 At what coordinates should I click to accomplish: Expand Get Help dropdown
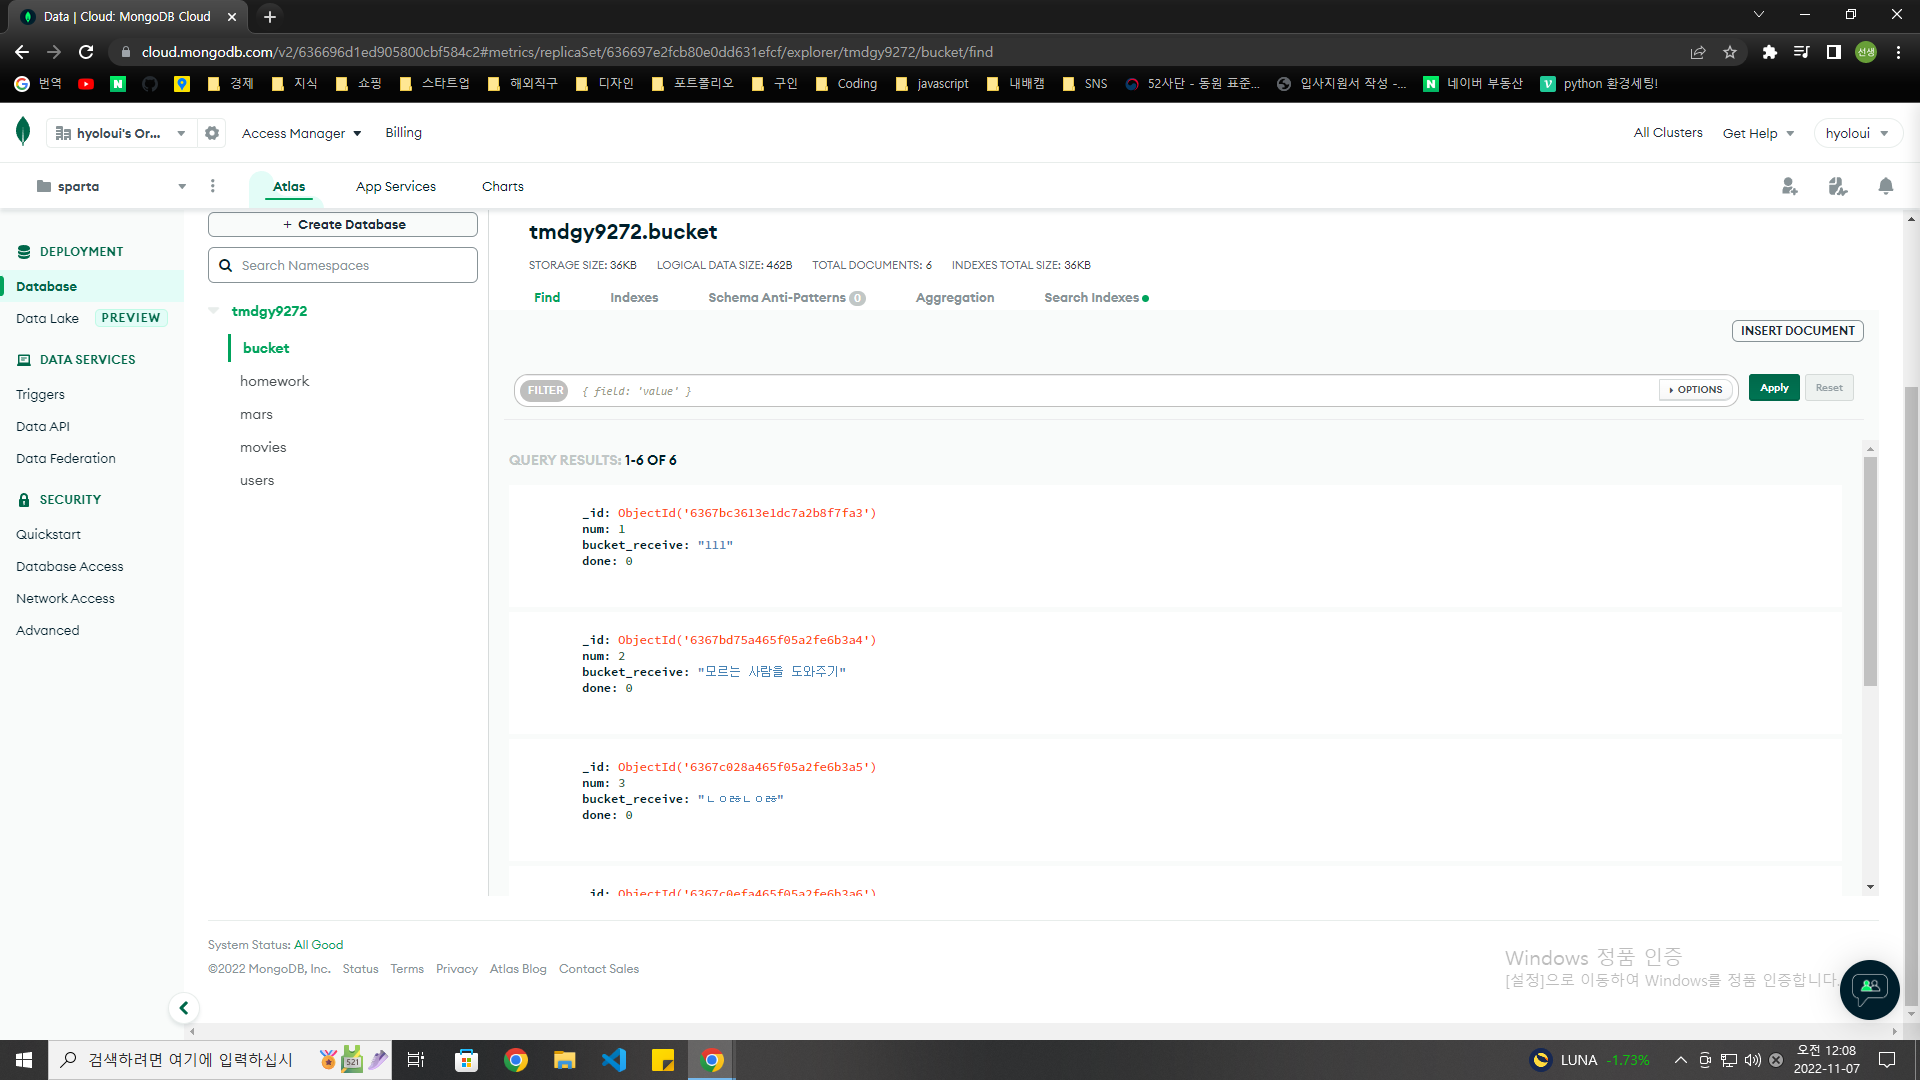point(1758,133)
